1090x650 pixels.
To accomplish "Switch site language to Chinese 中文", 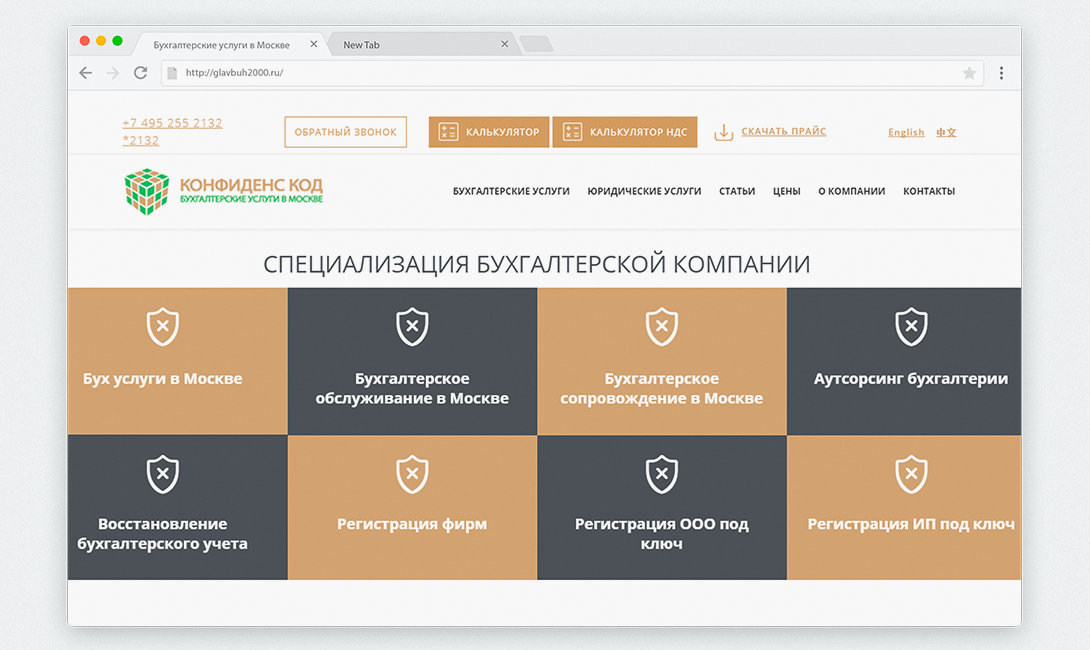I will (946, 132).
